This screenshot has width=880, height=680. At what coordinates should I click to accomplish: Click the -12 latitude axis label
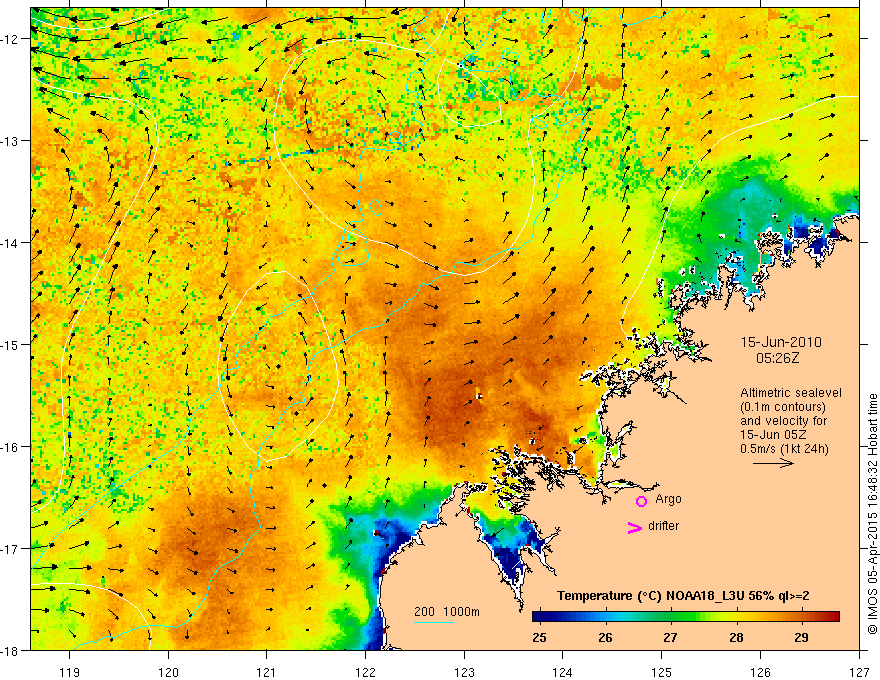[x=10, y=39]
